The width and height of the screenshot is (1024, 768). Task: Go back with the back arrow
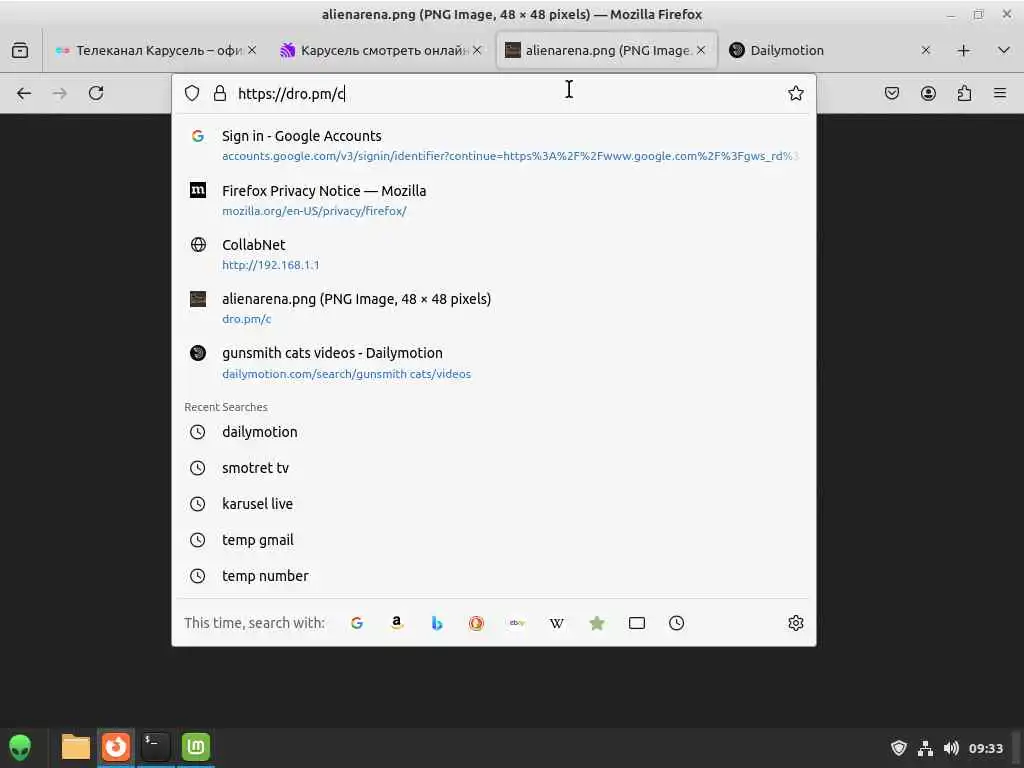coord(24,93)
